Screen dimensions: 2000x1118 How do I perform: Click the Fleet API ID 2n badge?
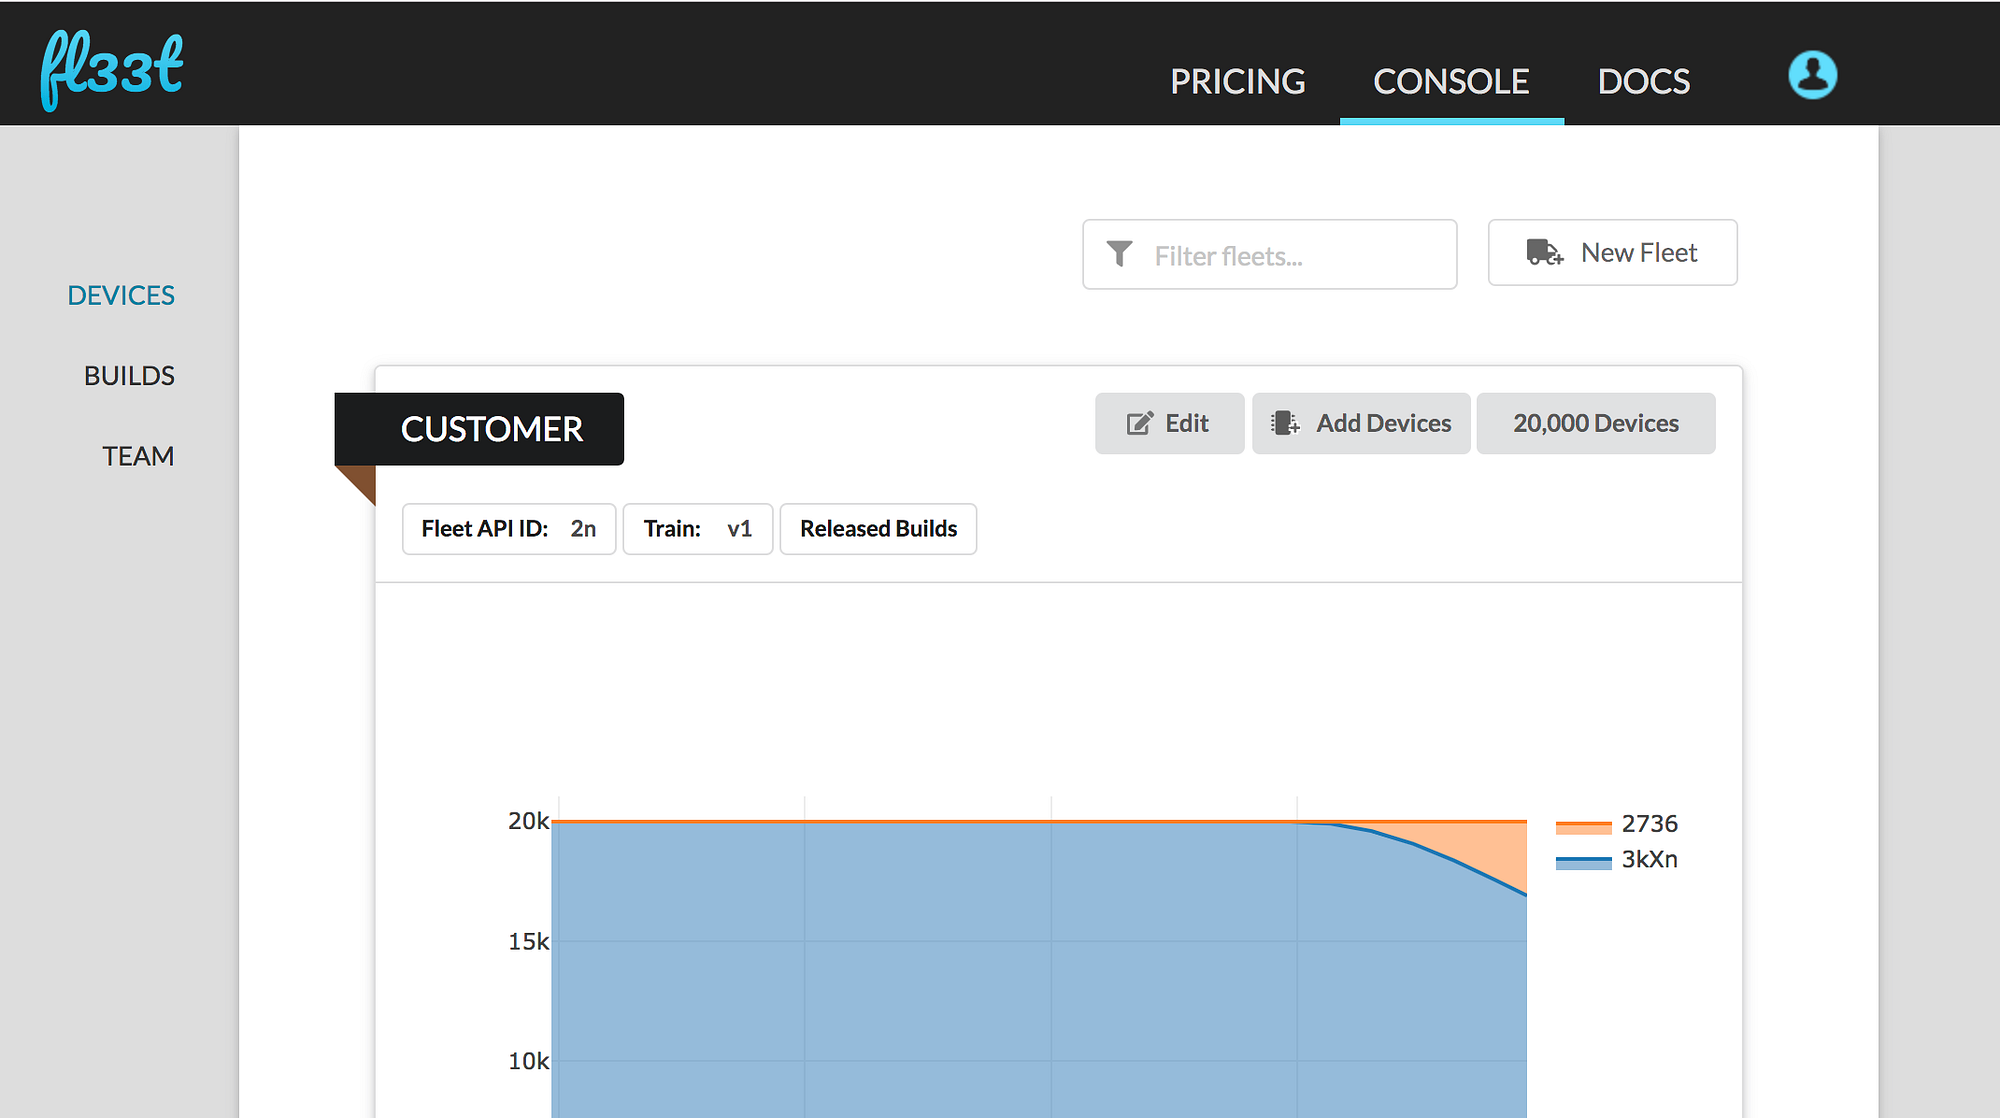tap(508, 529)
